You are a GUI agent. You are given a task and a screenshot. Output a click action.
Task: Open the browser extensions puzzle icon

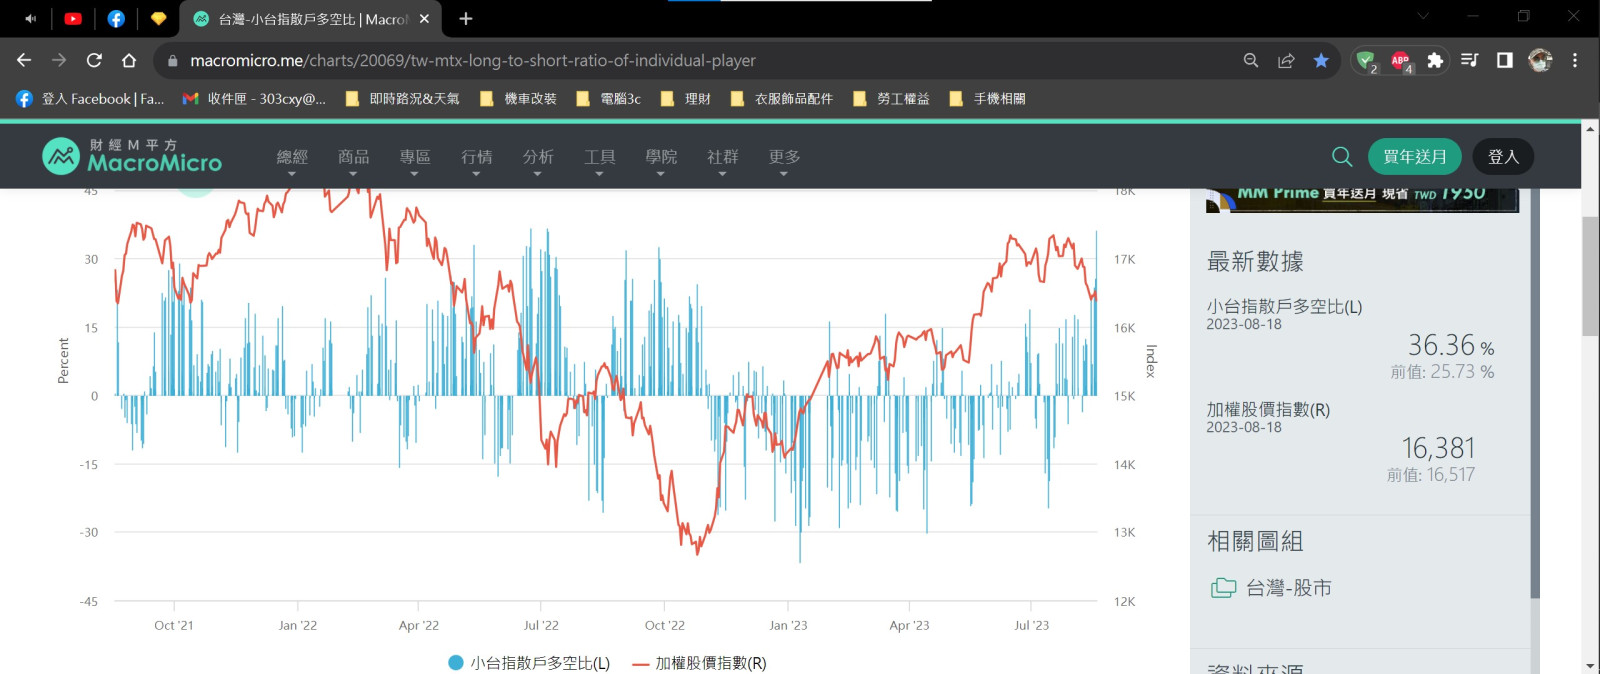coord(1435,61)
